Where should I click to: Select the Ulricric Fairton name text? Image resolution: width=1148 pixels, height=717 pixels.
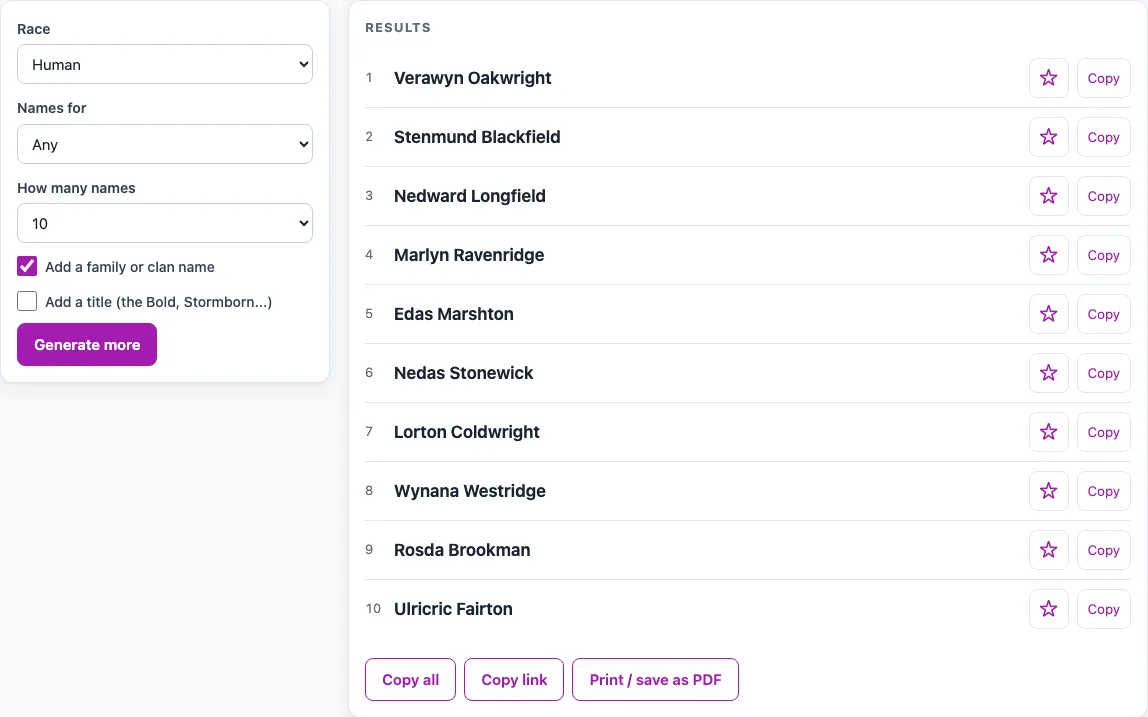pos(453,609)
